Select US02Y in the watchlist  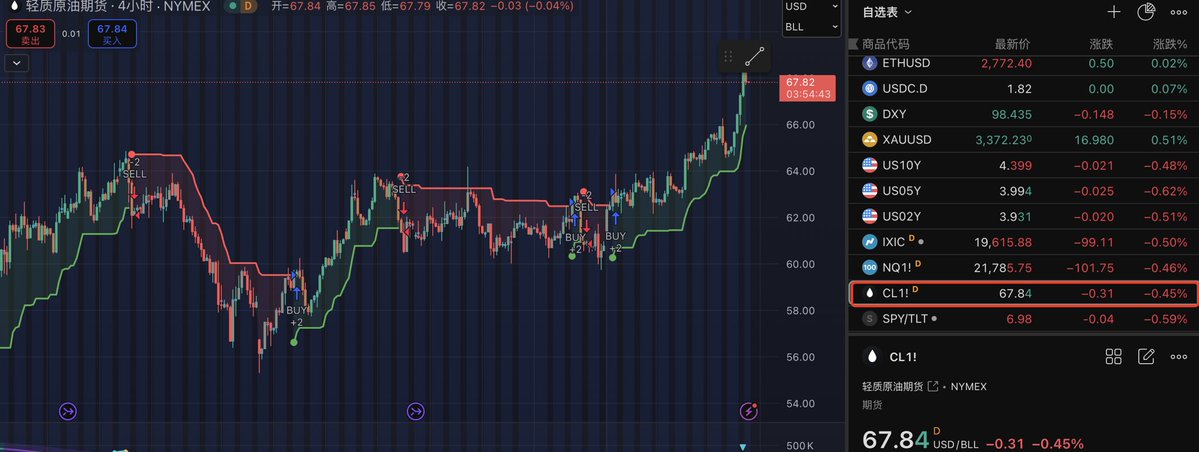1023,216
